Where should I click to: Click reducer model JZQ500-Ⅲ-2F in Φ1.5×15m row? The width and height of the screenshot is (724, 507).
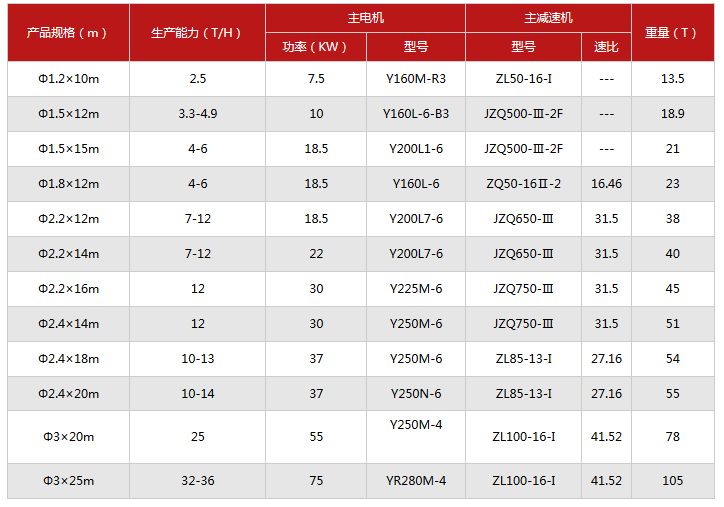pyautogui.click(x=523, y=149)
